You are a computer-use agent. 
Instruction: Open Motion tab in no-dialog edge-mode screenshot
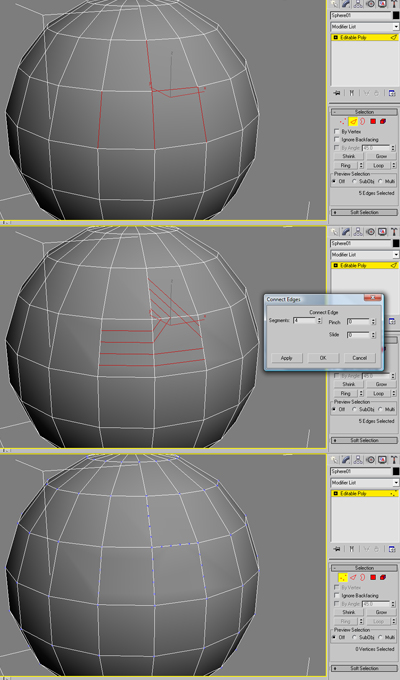pos(370,4)
